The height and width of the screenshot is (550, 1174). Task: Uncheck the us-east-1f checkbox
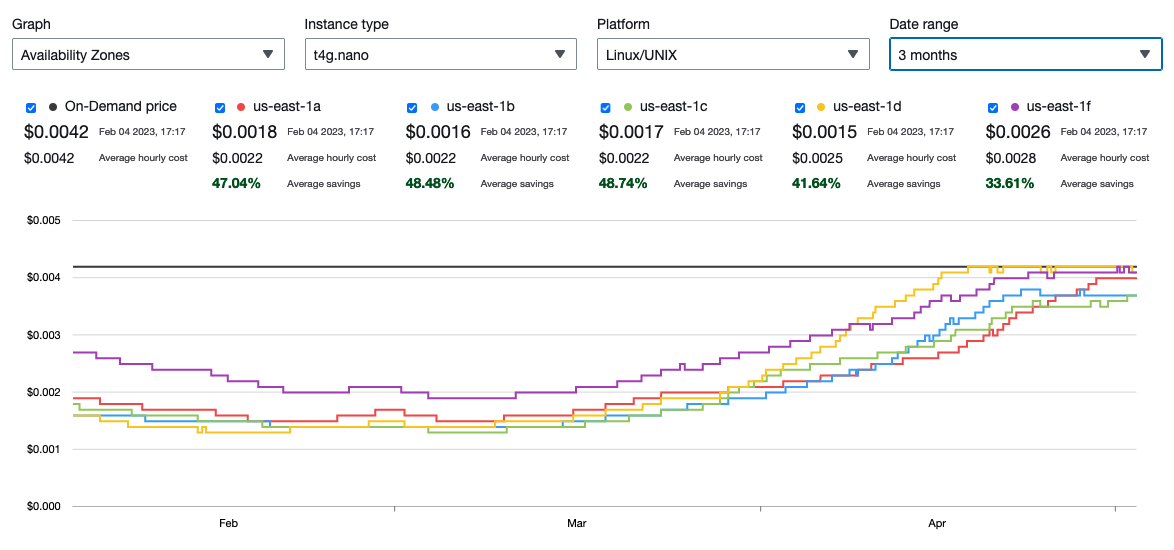point(993,108)
